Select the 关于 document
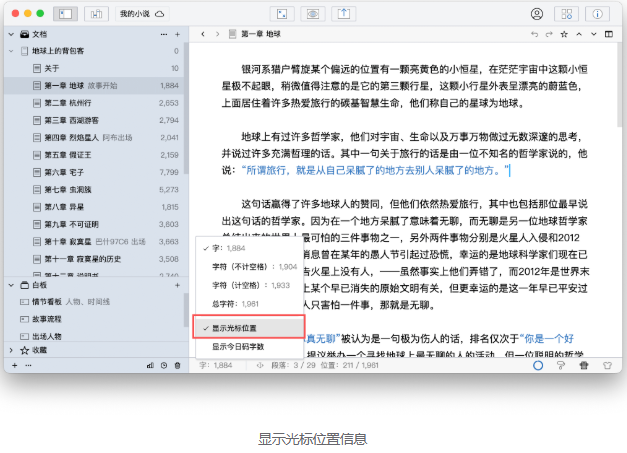The height and width of the screenshot is (453, 627). pos(94,68)
